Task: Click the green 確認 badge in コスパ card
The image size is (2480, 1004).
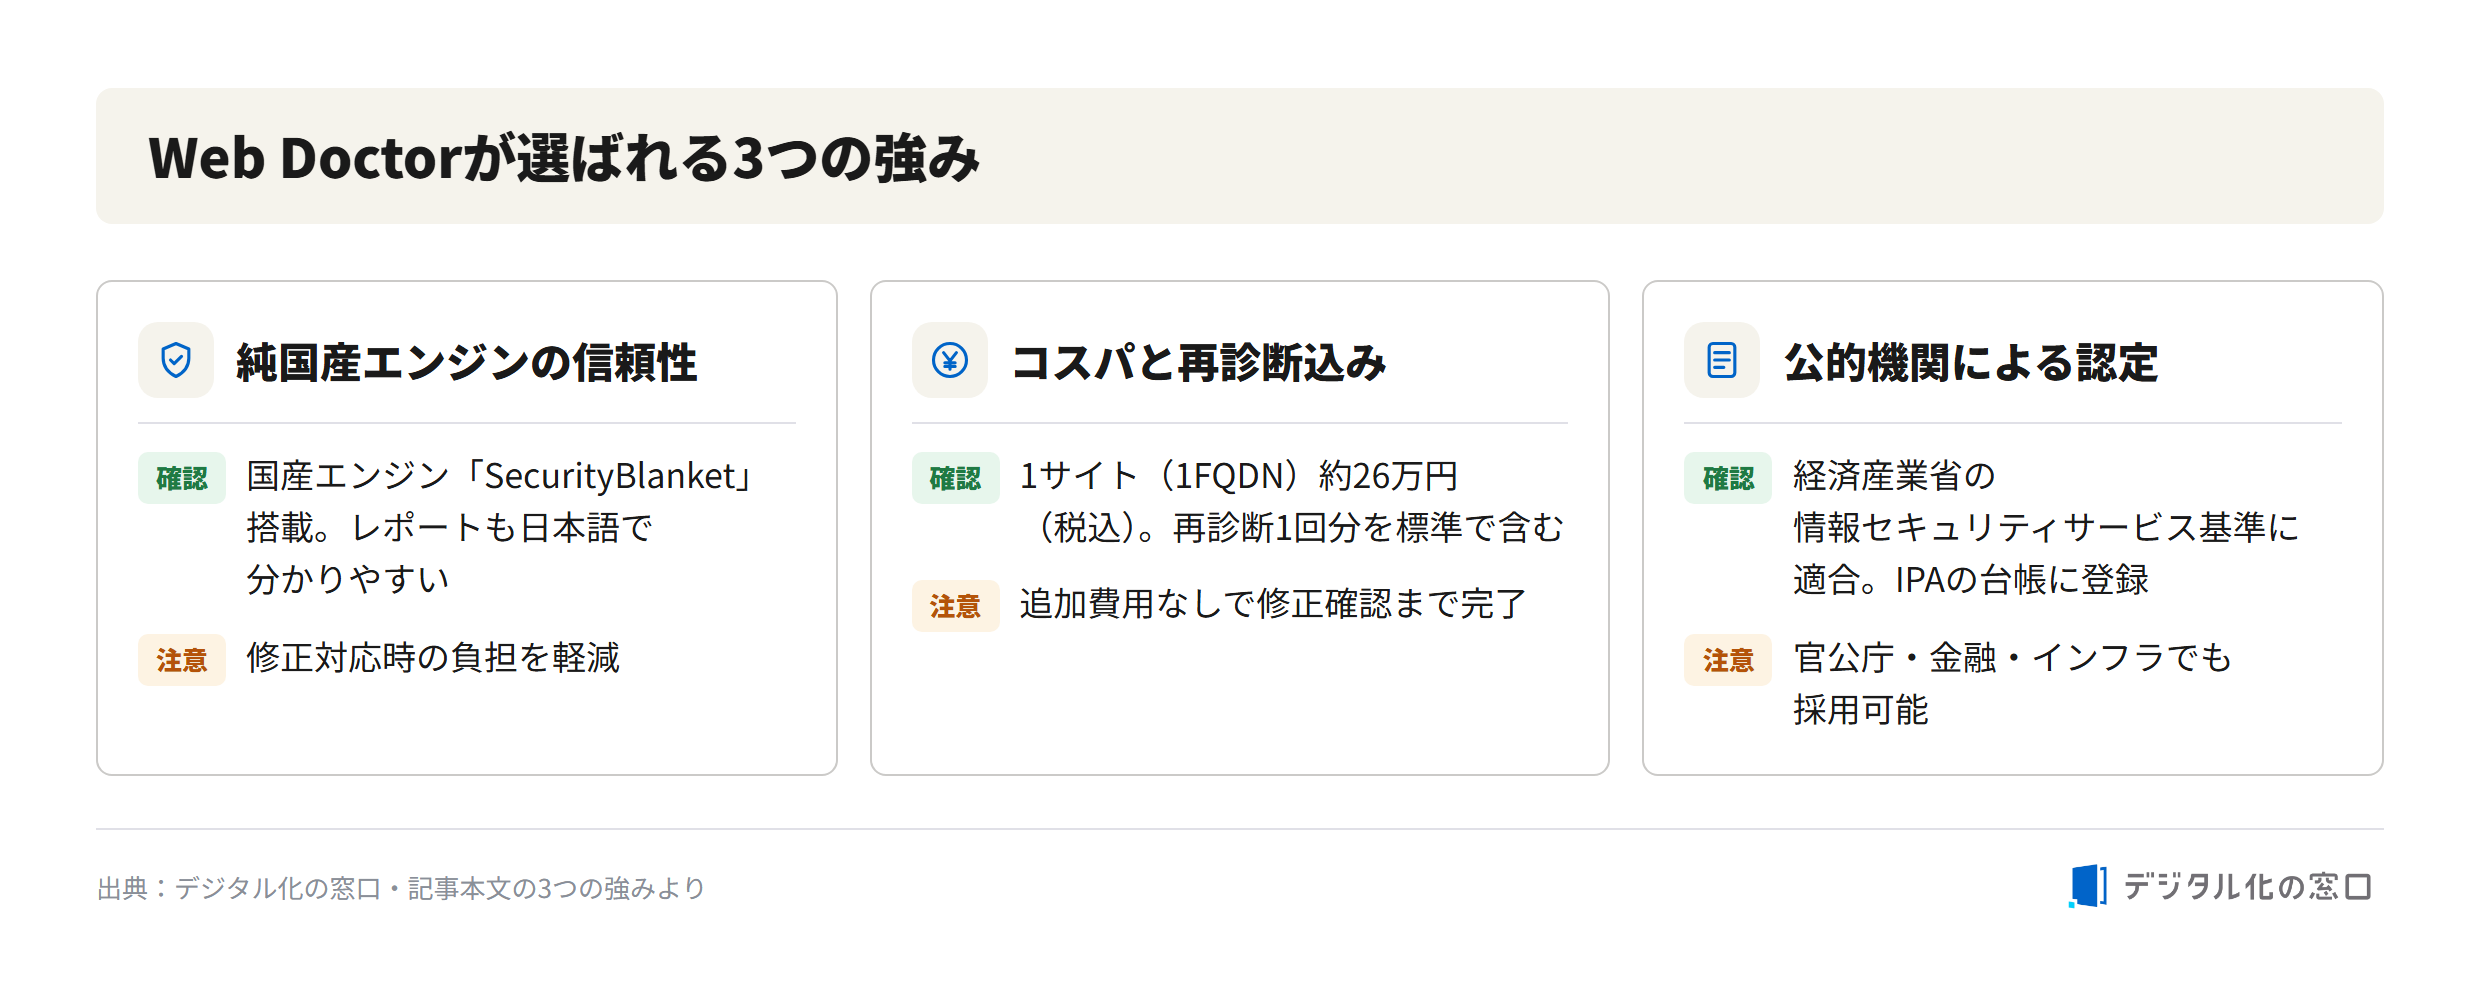Action: [x=955, y=478]
